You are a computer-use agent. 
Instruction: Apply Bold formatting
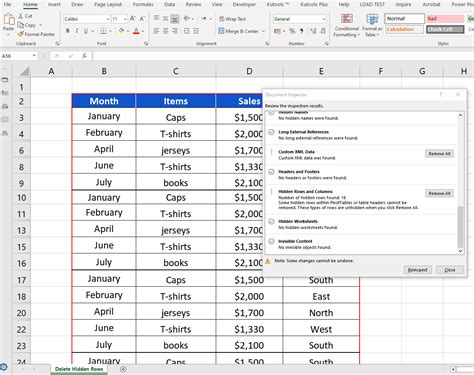[x=68, y=31]
